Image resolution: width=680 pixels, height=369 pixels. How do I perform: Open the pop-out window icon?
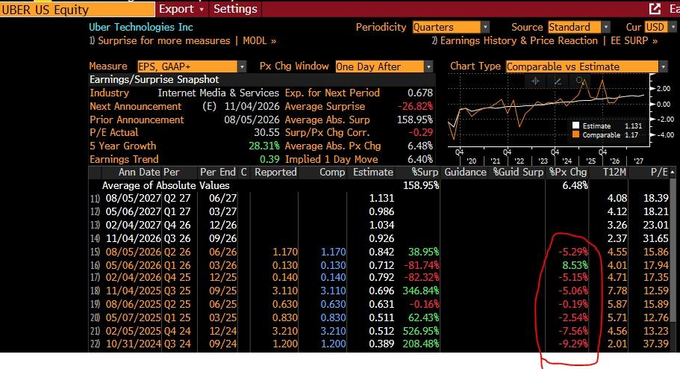654,9
